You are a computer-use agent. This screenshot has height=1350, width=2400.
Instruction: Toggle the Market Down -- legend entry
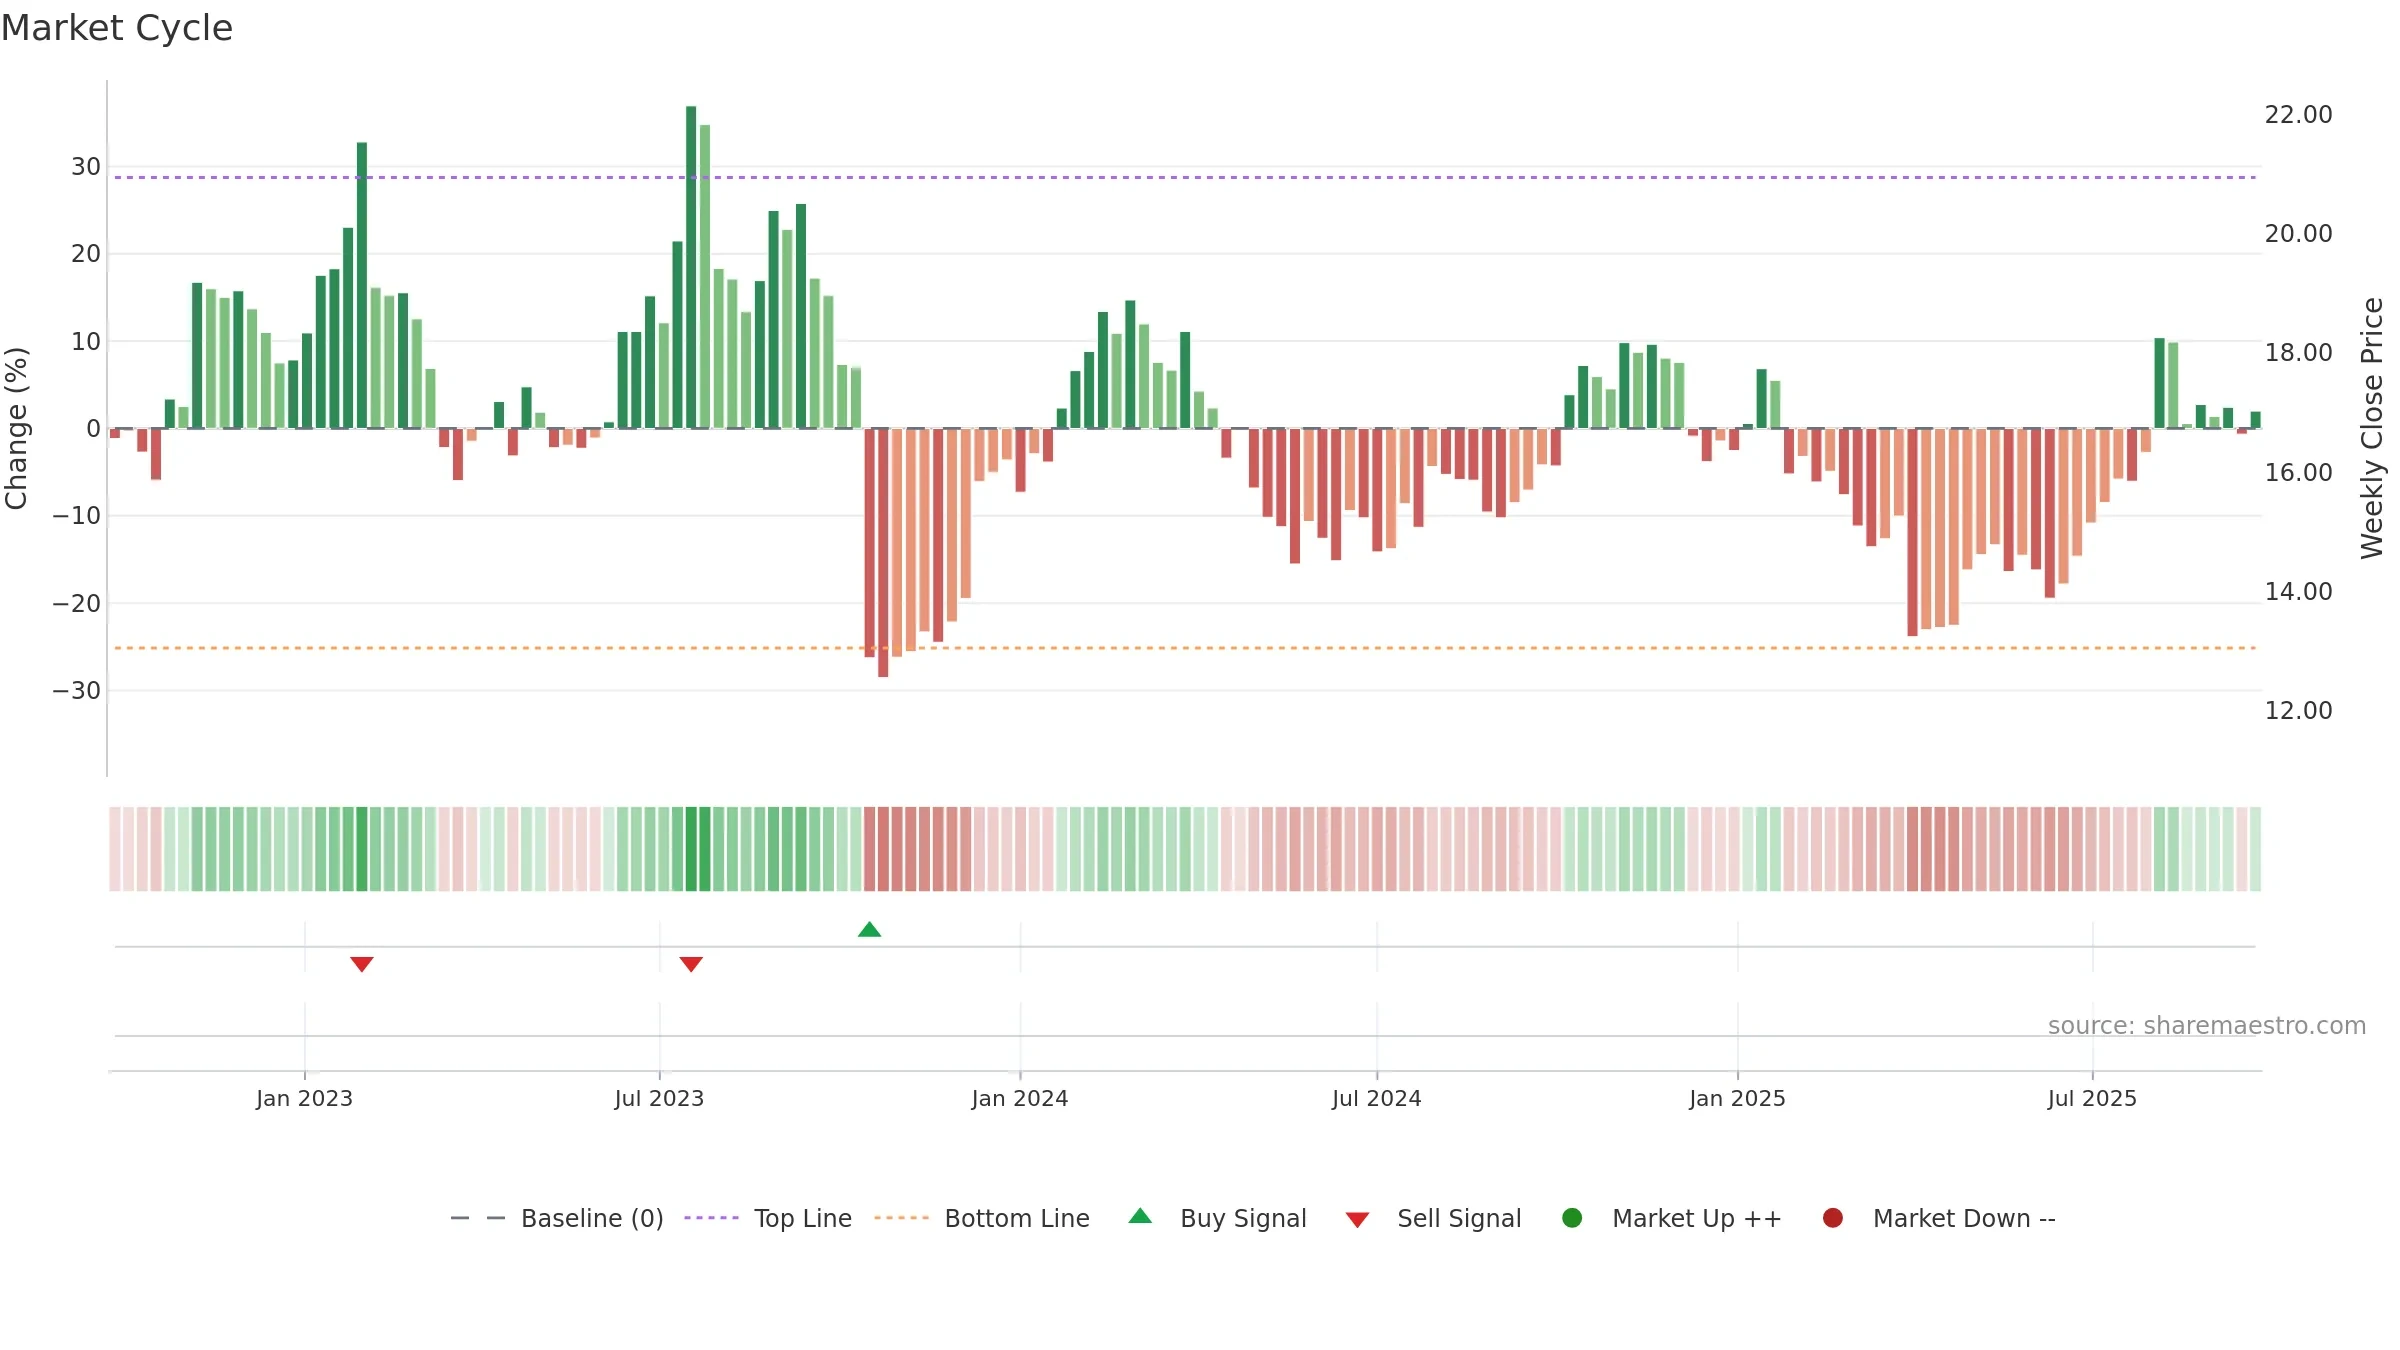point(1939,1218)
